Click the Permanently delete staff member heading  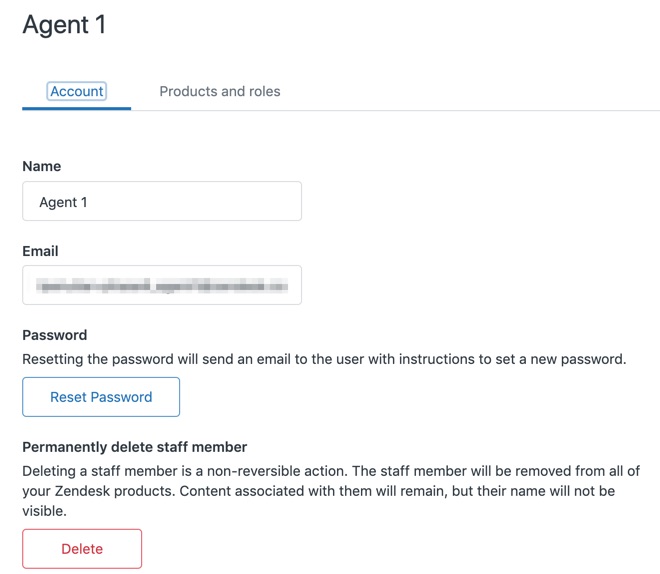pyautogui.click(x=134, y=447)
